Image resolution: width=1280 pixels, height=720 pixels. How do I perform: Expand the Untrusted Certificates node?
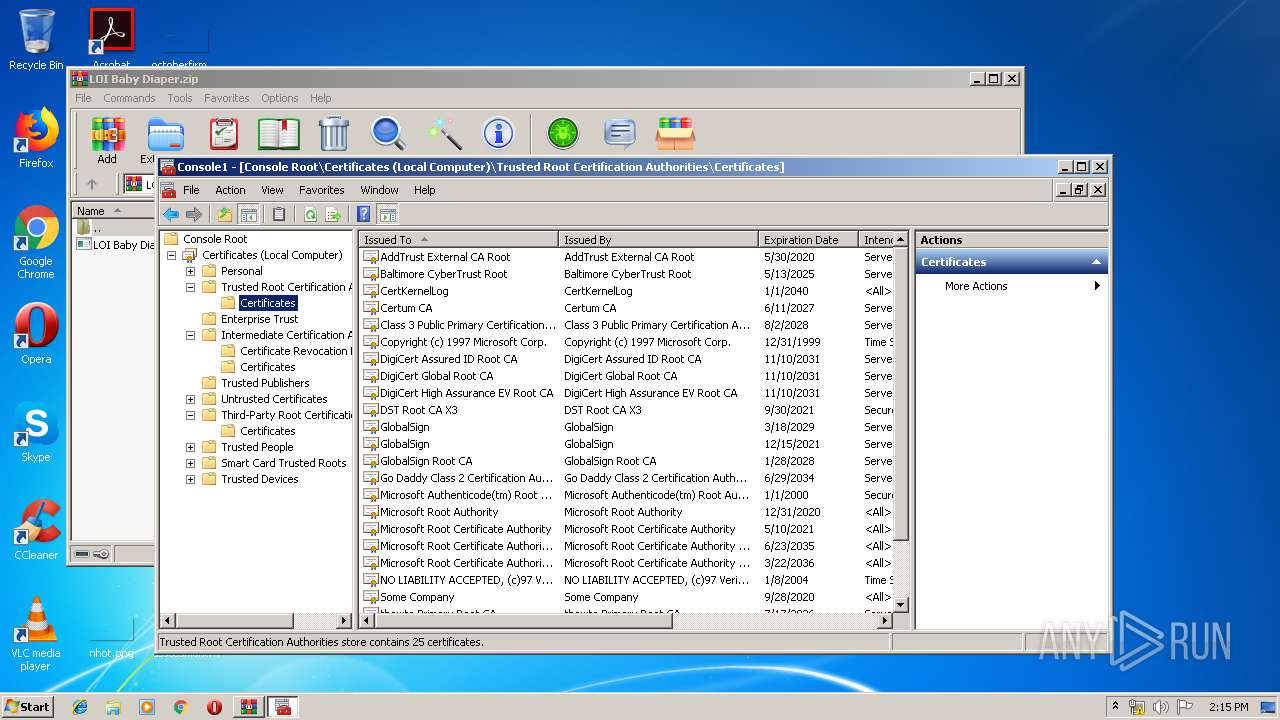pyautogui.click(x=191, y=399)
